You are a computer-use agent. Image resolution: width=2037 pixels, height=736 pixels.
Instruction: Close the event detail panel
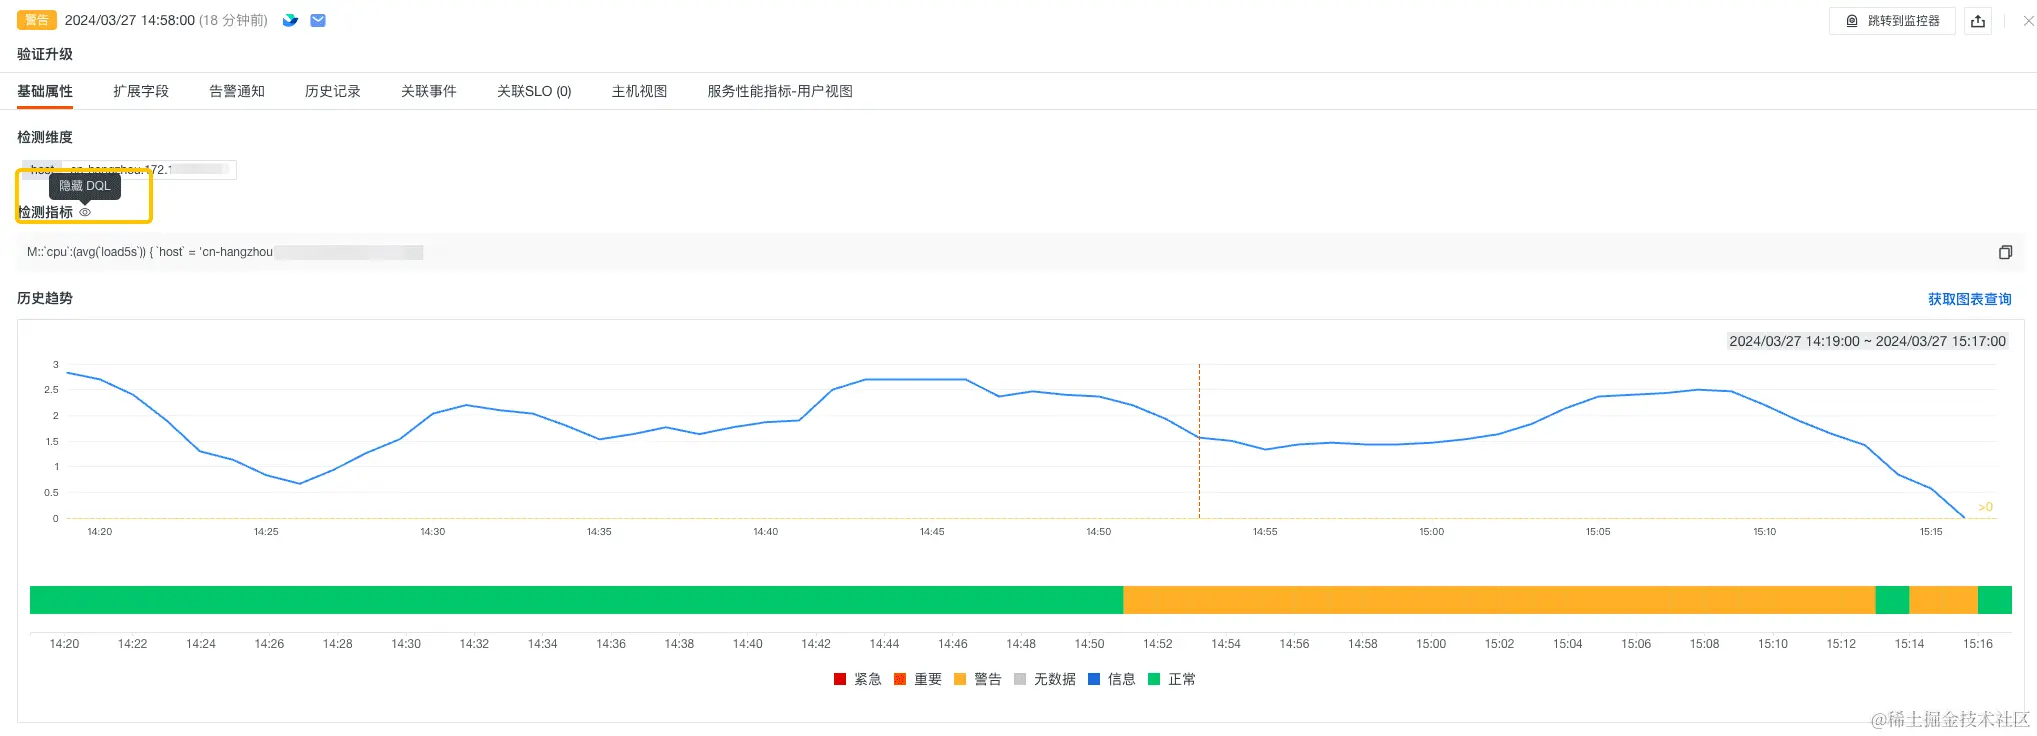click(x=2028, y=21)
